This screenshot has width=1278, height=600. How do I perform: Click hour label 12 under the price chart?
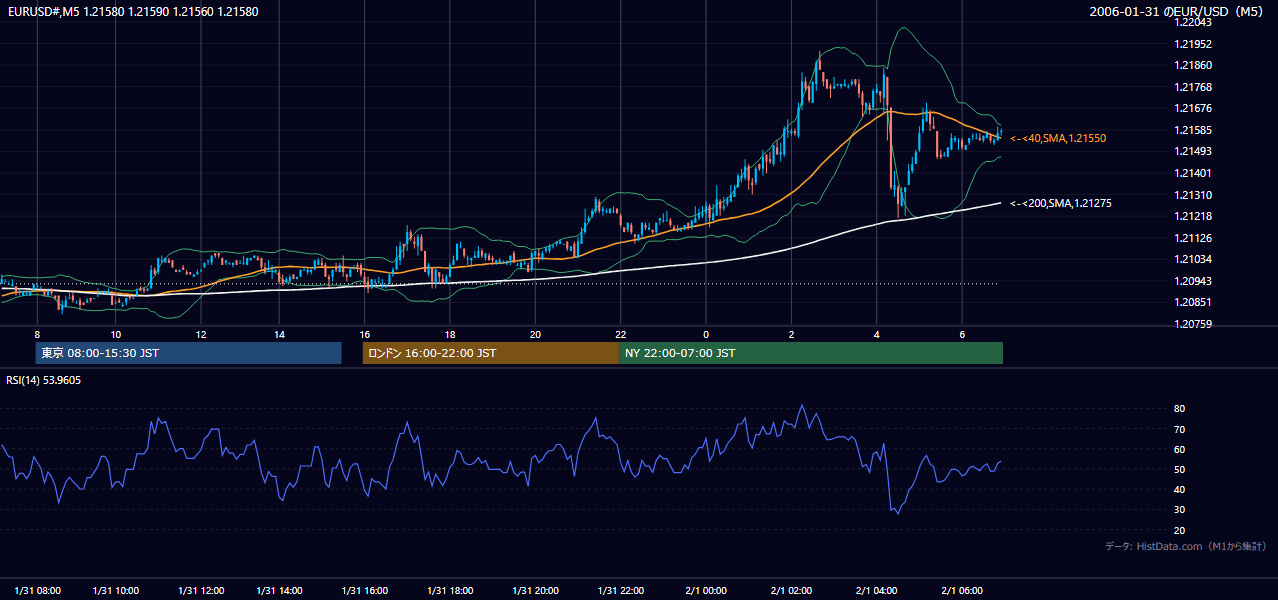(x=200, y=334)
